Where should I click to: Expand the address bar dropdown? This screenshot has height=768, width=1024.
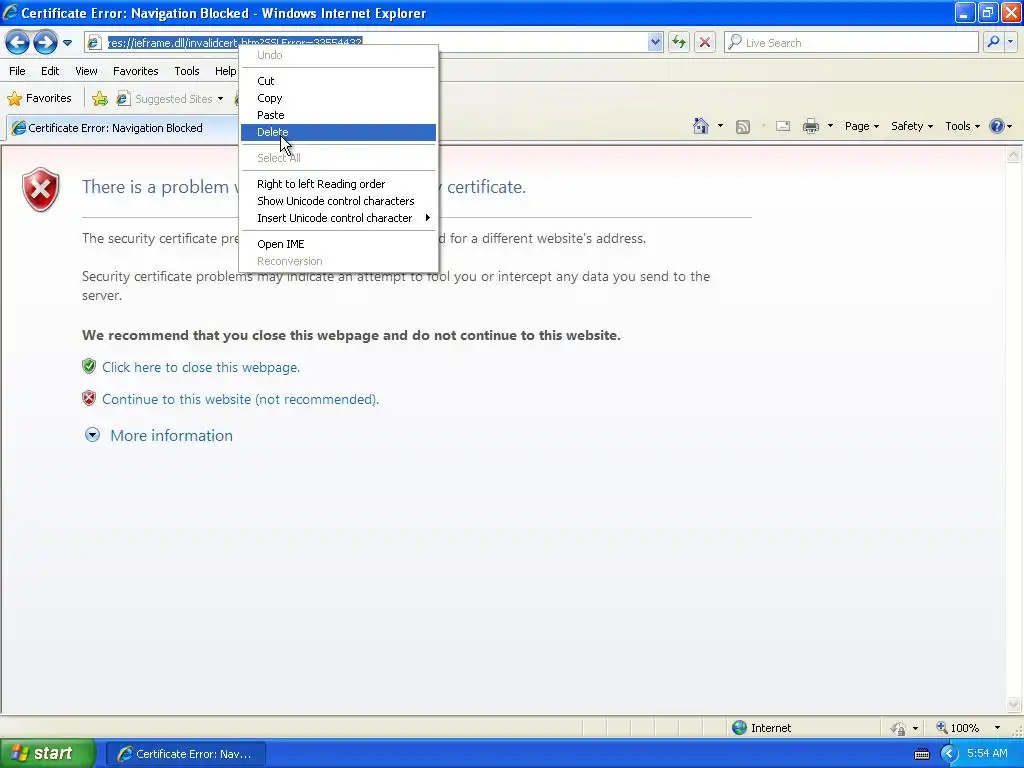655,42
